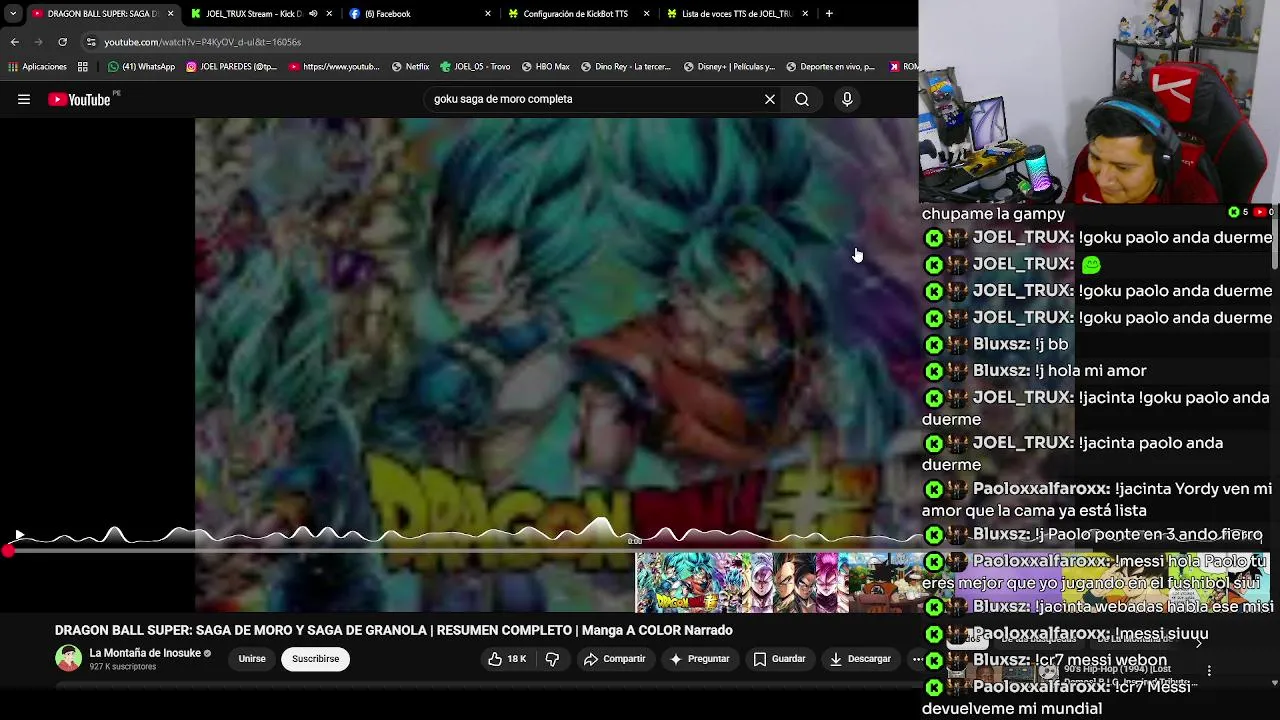1280x720 pixels.
Task: View site information icon in address bar
Action: coord(91,42)
